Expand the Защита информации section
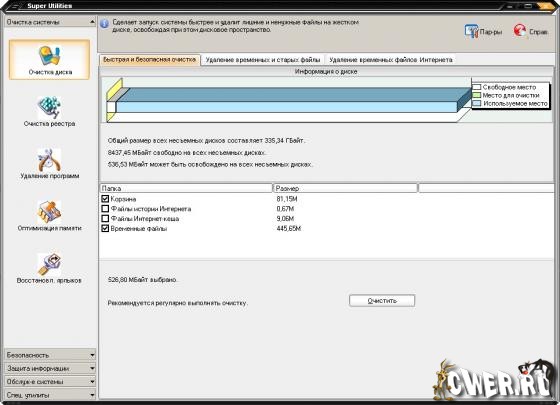The height and width of the screenshot is (405, 560). click(50, 368)
